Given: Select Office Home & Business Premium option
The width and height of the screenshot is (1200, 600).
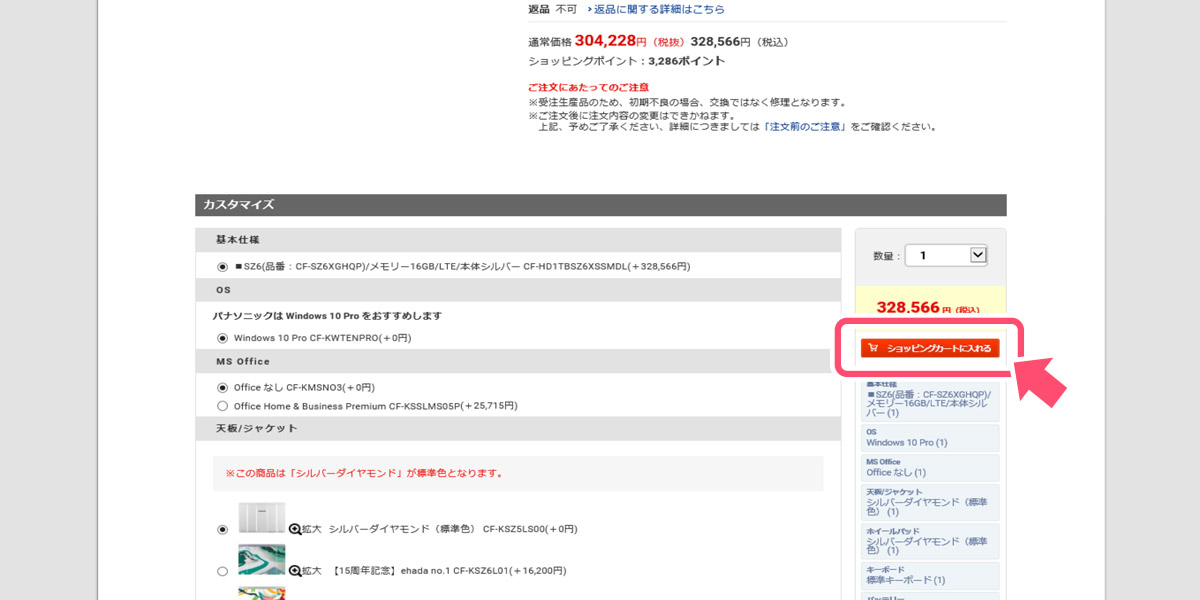Looking at the screenshot, I should [222, 406].
